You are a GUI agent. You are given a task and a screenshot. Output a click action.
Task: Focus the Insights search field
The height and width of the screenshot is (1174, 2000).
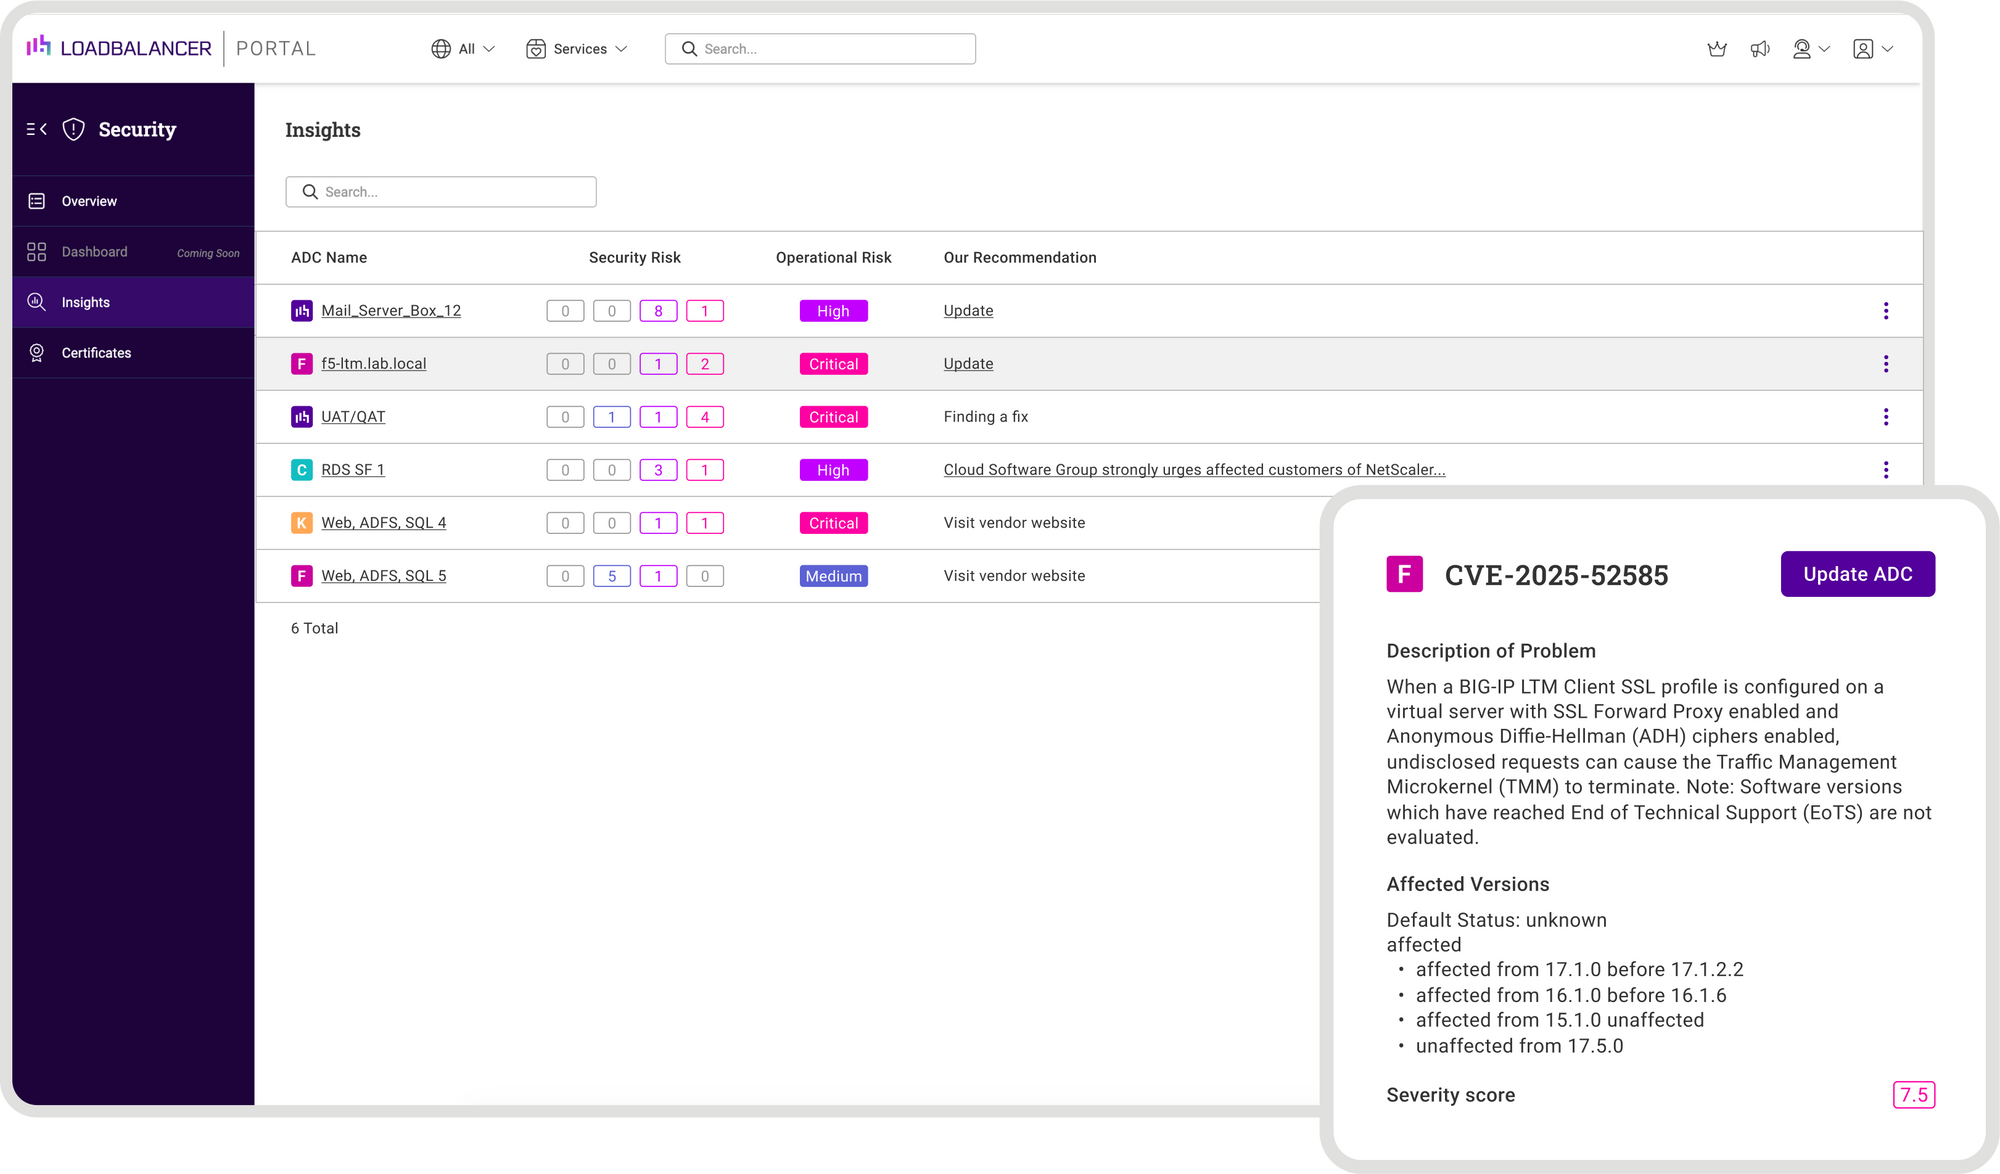coord(441,192)
